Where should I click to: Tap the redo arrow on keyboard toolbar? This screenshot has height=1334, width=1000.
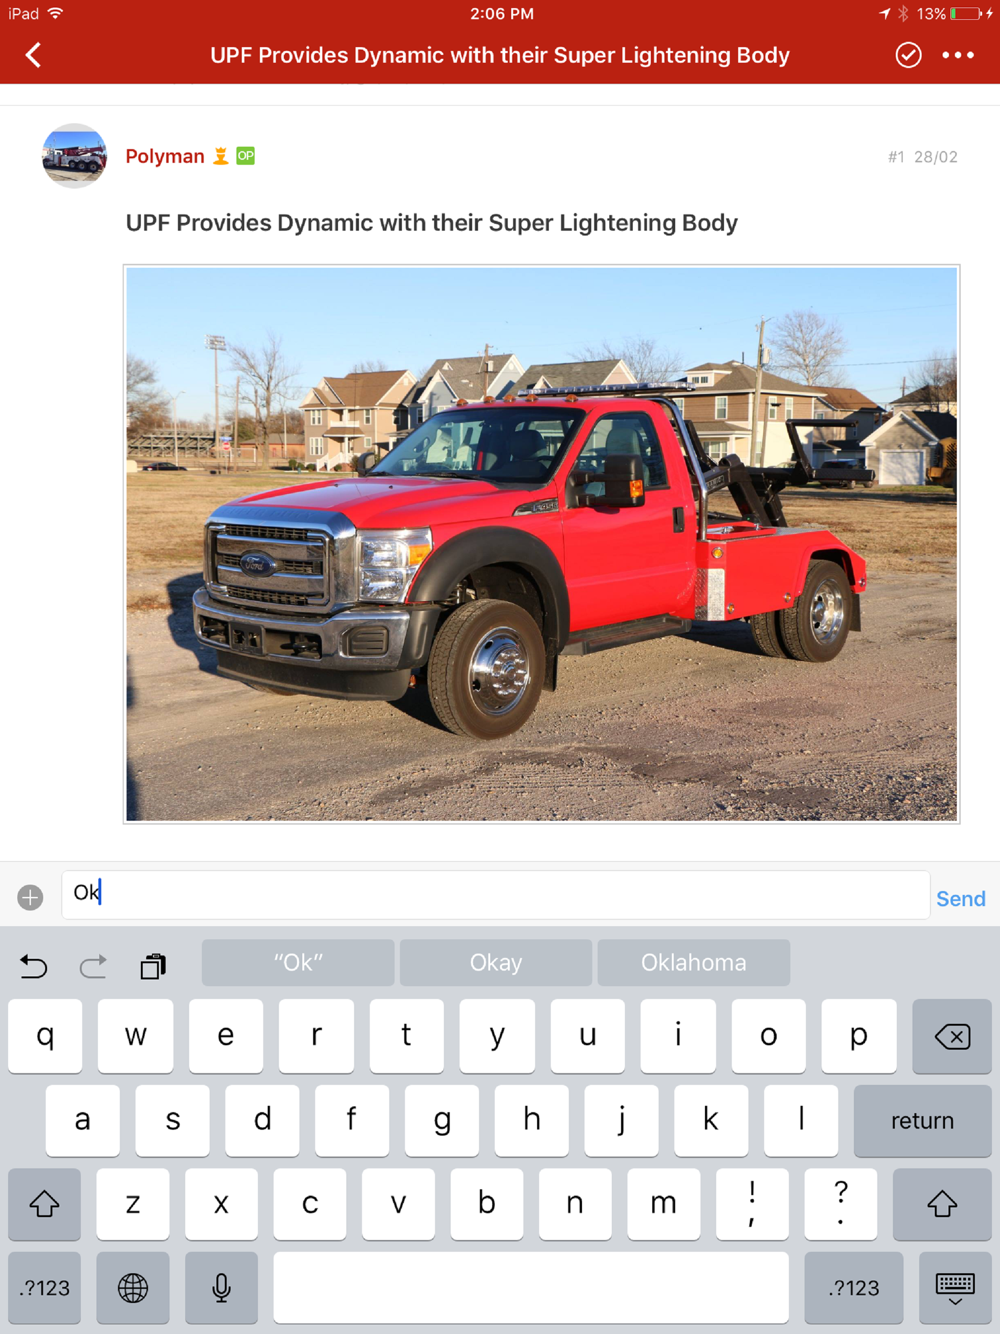[x=93, y=966]
